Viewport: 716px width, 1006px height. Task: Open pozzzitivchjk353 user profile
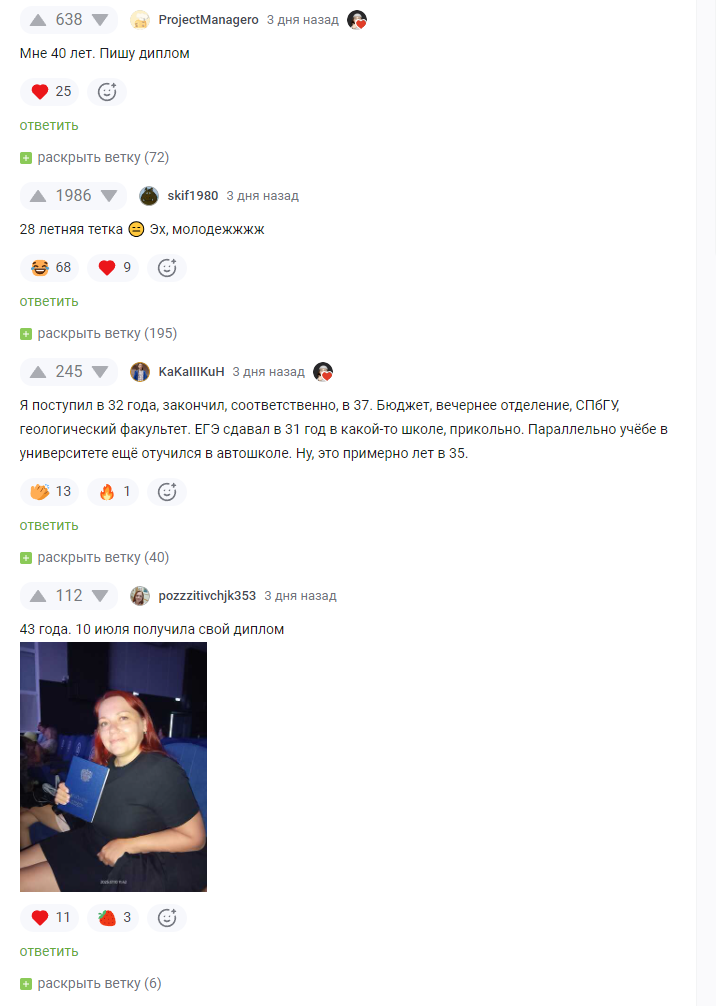(207, 595)
